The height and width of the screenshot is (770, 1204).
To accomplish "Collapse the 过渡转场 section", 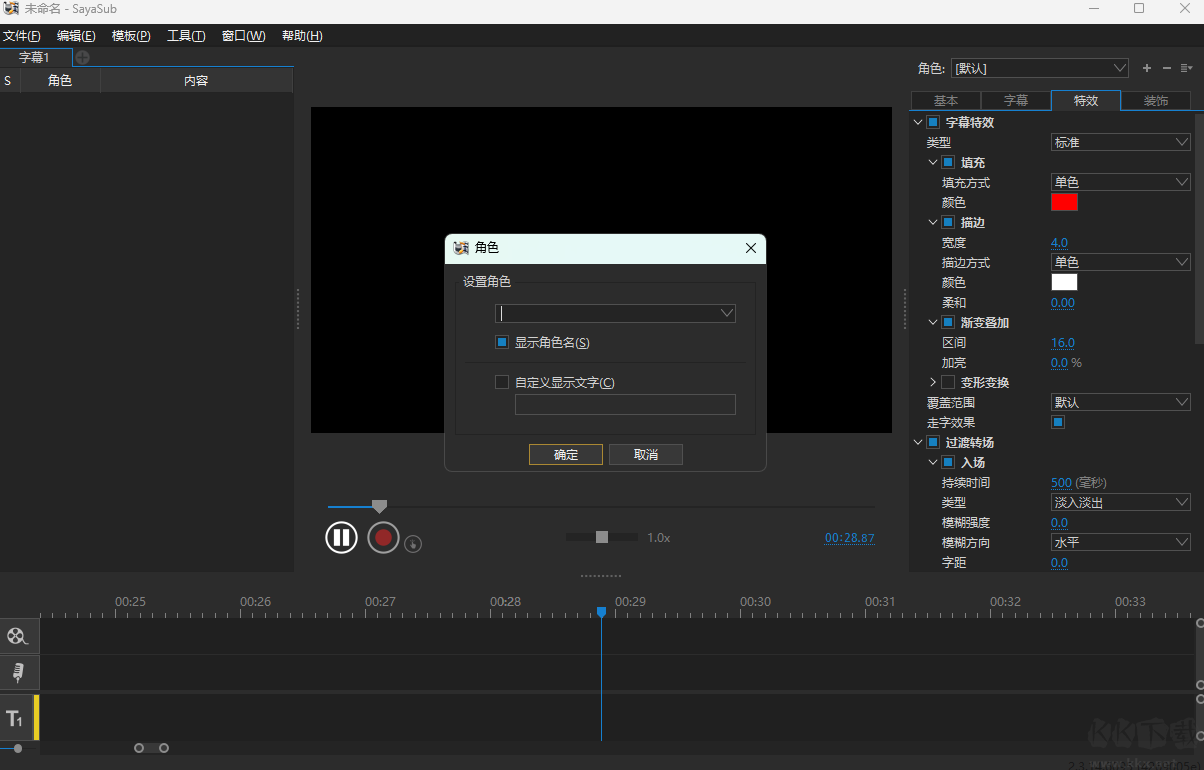I will click(x=917, y=442).
